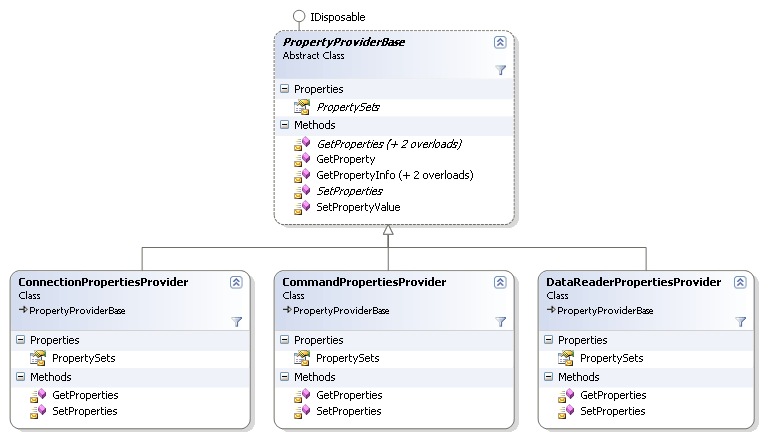
Task: Collapse the Methods section in ConnectionPropertiesProvider
Action: tap(21, 377)
